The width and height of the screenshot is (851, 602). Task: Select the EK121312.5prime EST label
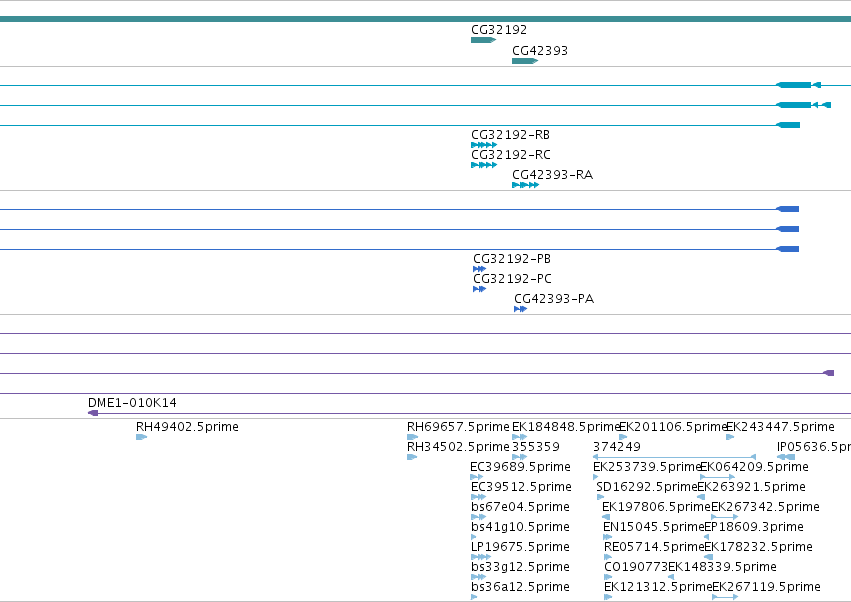pos(658,587)
